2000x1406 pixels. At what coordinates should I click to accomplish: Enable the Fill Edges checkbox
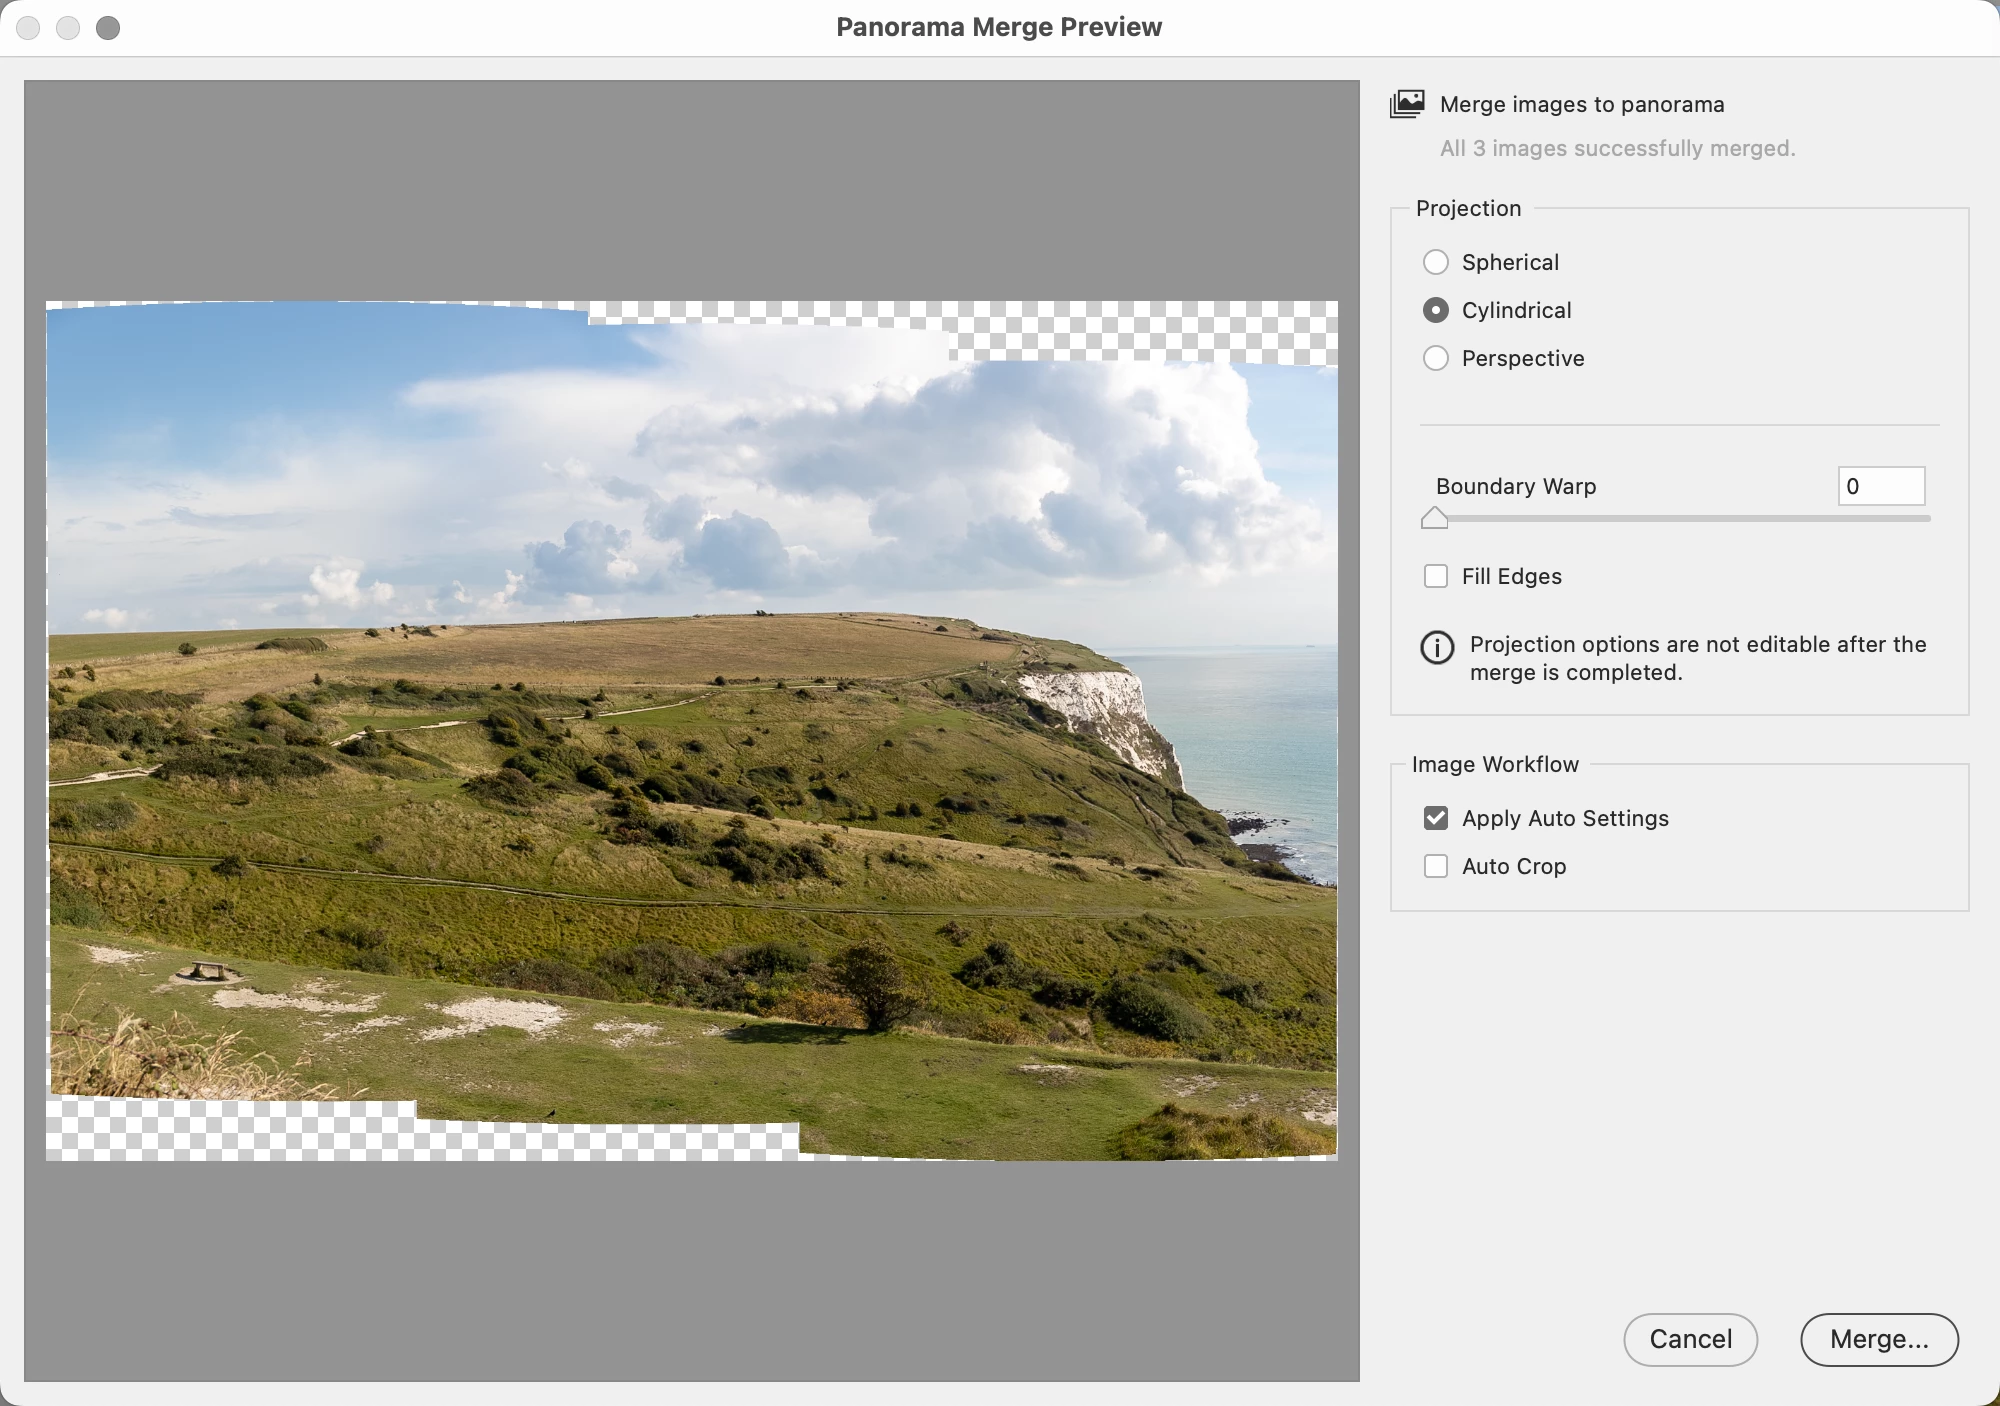coord(1436,576)
